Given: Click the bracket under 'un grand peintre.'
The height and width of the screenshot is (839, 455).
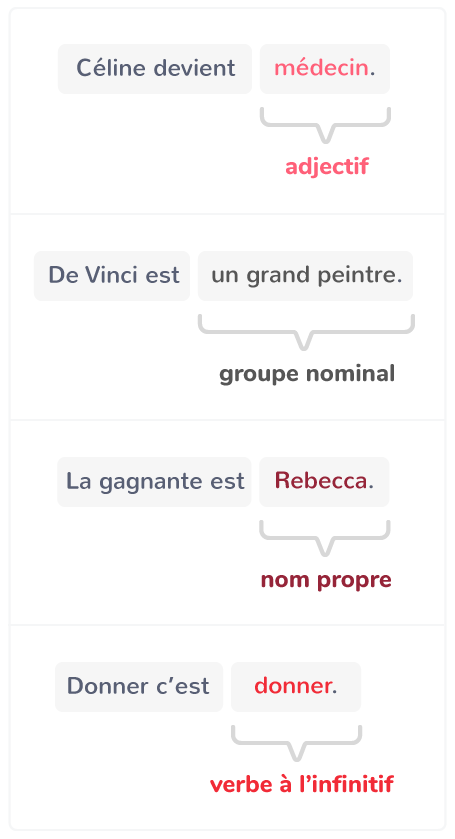Looking at the screenshot, I should pyautogui.click(x=306, y=332).
